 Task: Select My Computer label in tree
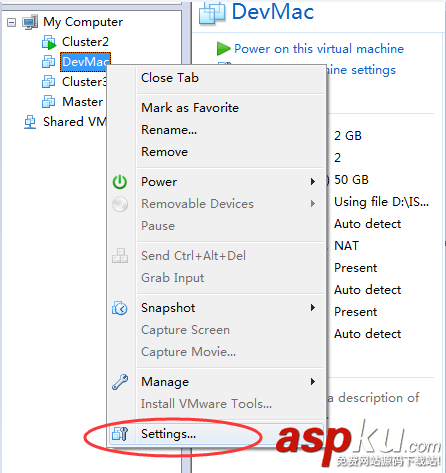click(83, 22)
